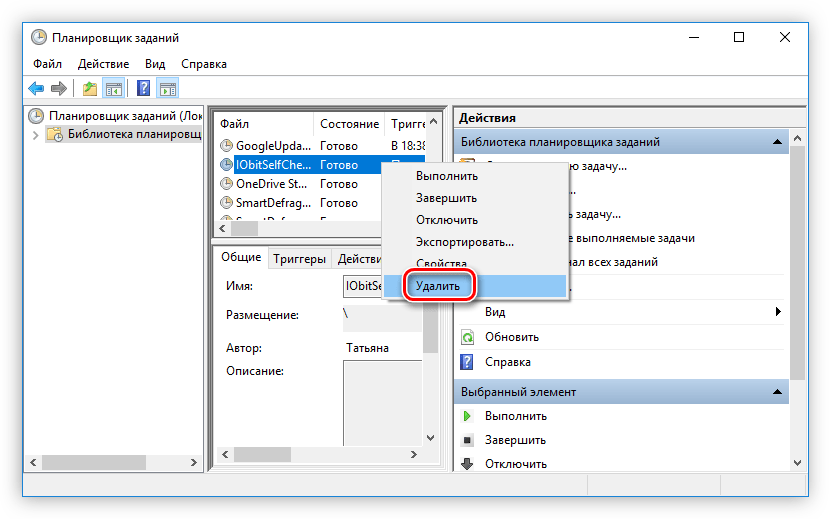This screenshot has height=519, width=831.
Task: Collapse the Выбранный элемент section
Action: pyautogui.click(x=776, y=392)
